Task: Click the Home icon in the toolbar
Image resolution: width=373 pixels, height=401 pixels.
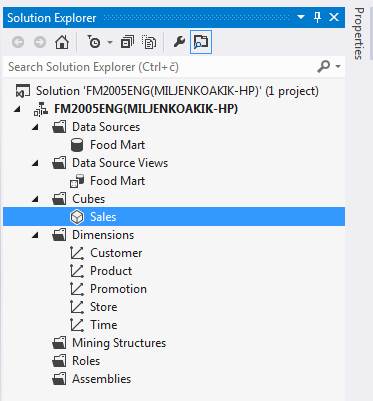Action: 62,42
